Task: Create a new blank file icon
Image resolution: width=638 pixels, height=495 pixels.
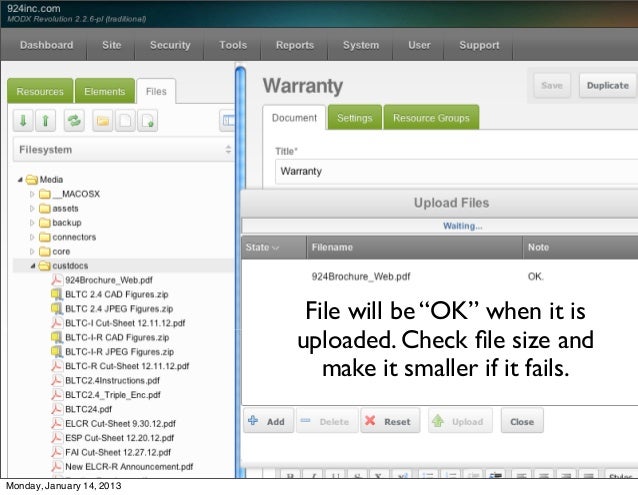Action: 125,120
